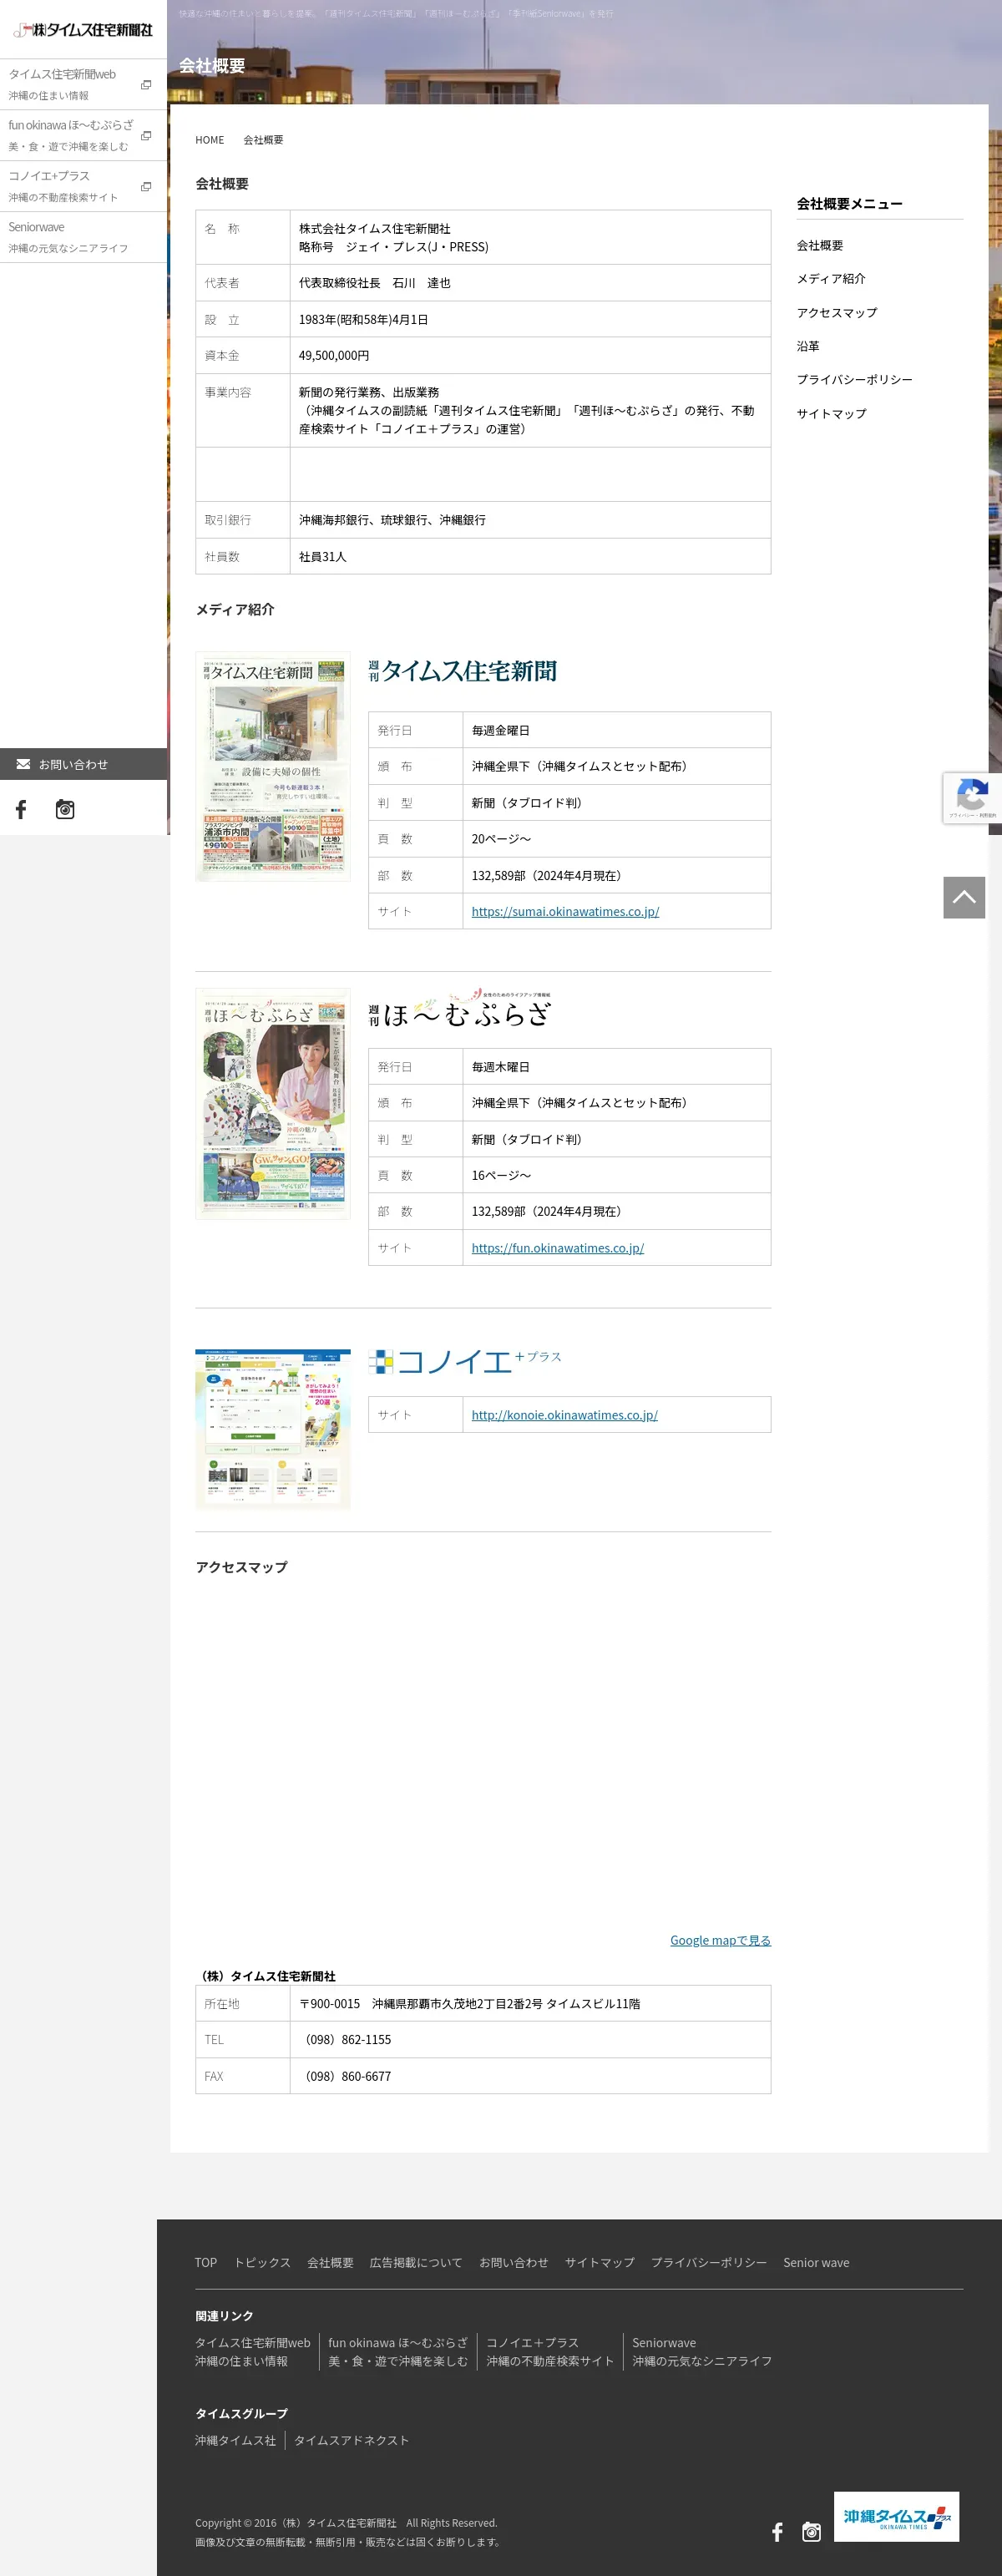Click the お問い合わせ contact button
The image size is (1002, 2576).
[83, 764]
